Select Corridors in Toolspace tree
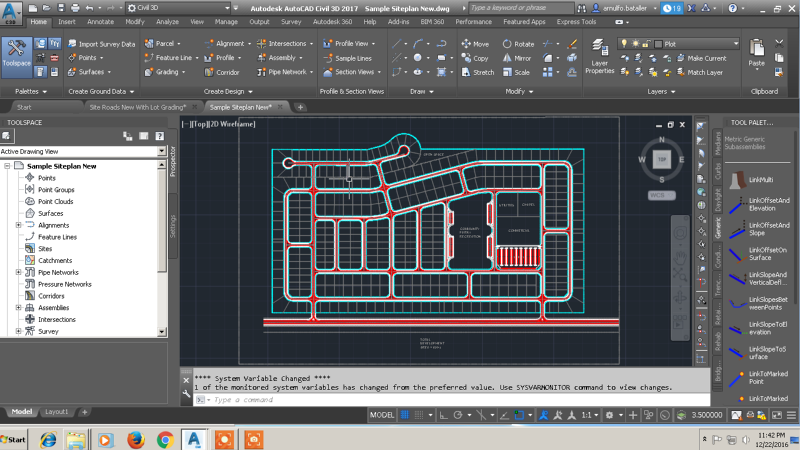The image size is (800, 450). pyautogui.click(x=51, y=296)
